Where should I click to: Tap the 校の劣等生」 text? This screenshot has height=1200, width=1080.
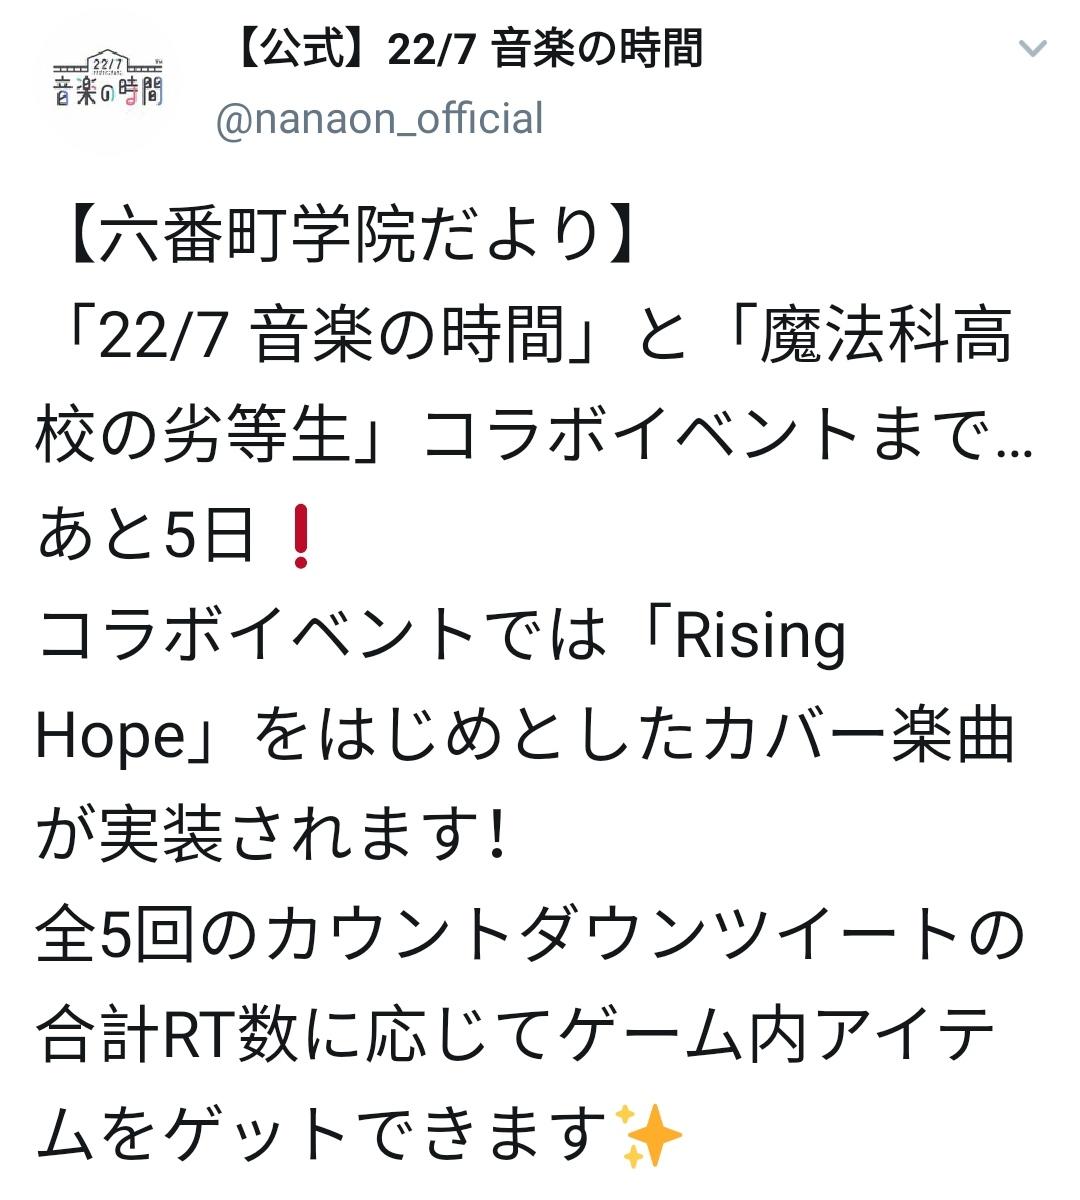(x=220, y=436)
